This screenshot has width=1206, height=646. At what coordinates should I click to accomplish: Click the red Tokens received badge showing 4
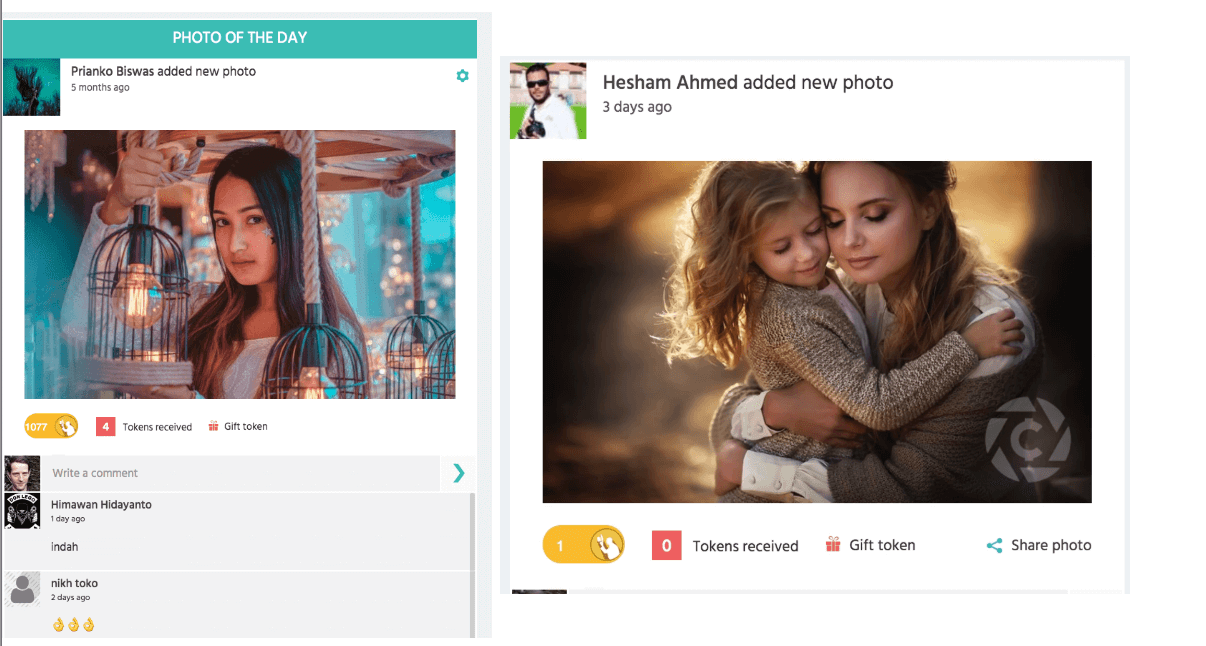[x=106, y=426]
